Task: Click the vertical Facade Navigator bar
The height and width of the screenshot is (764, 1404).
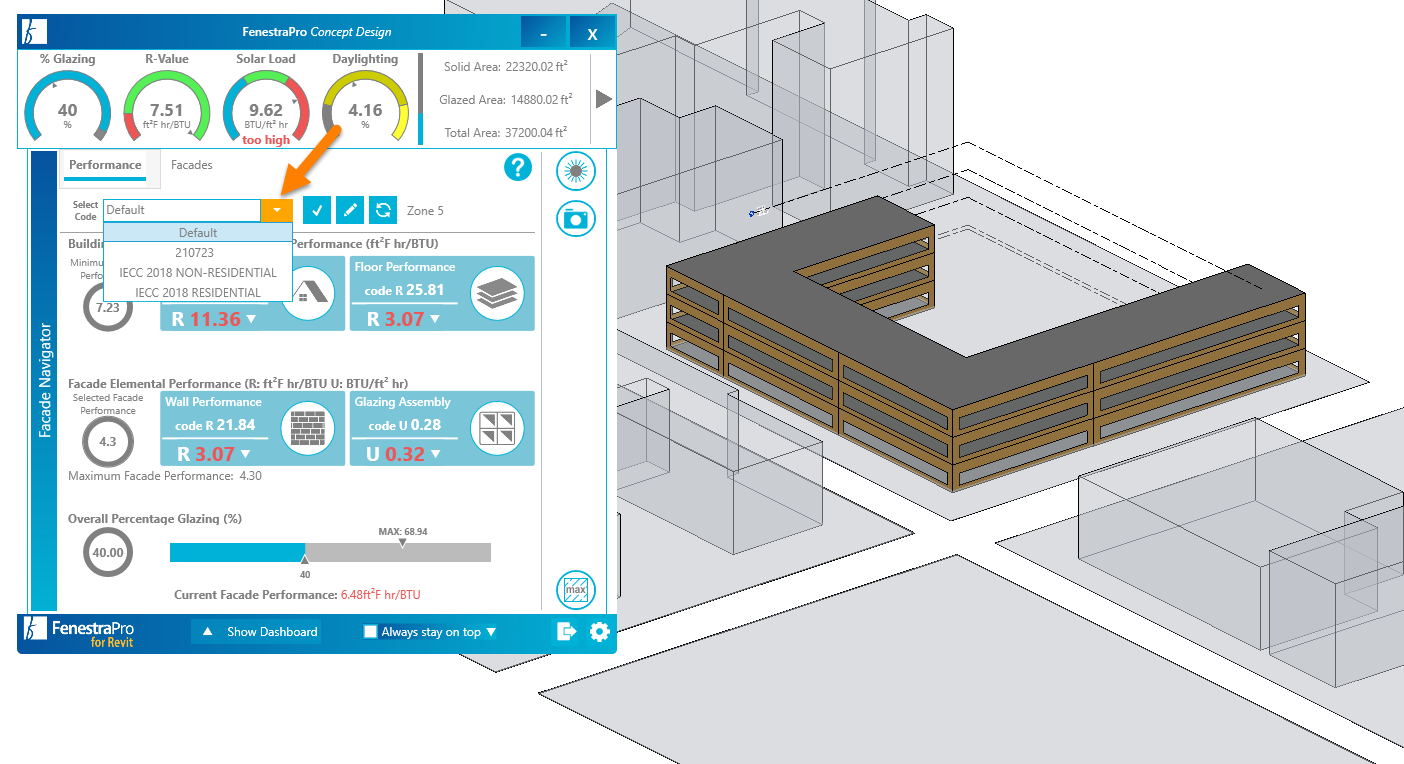Action: point(45,380)
